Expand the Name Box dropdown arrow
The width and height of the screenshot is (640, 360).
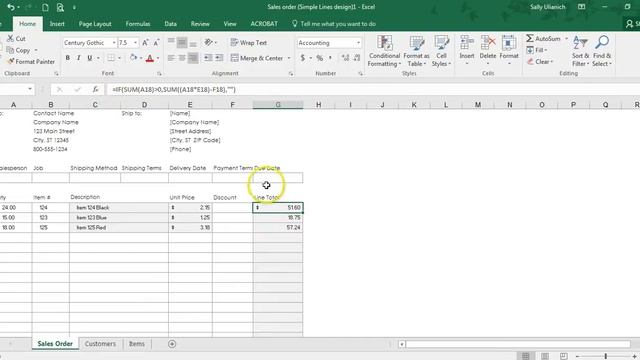pos(30,89)
